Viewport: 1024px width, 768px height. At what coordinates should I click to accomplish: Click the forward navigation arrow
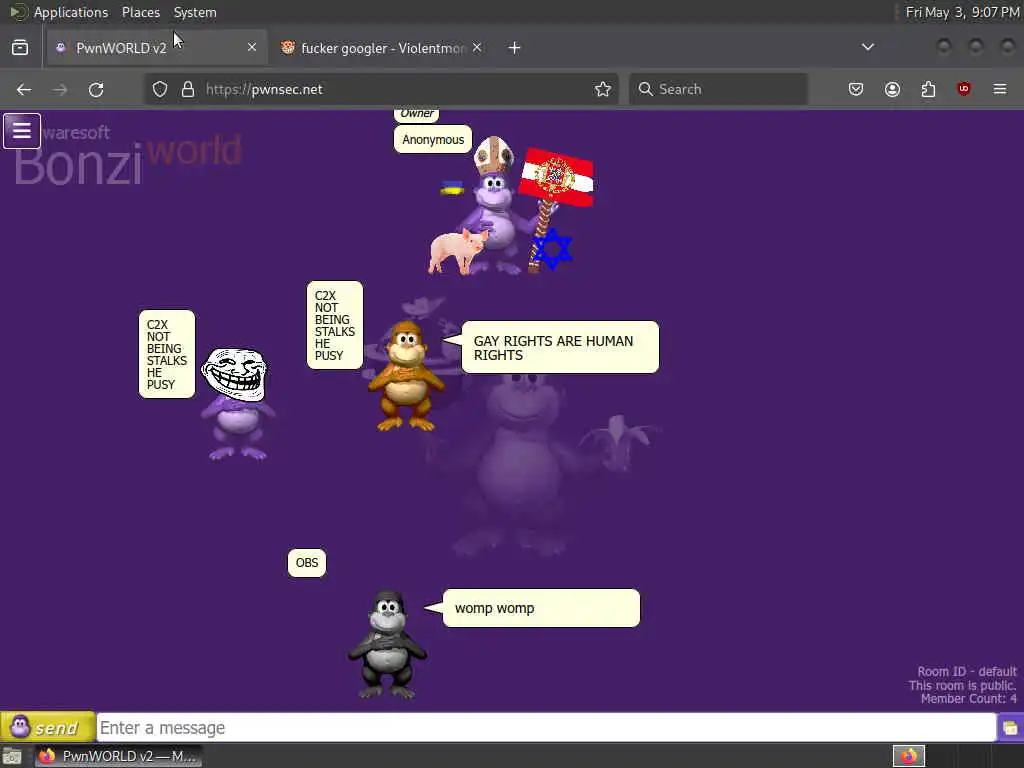(60, 89)
